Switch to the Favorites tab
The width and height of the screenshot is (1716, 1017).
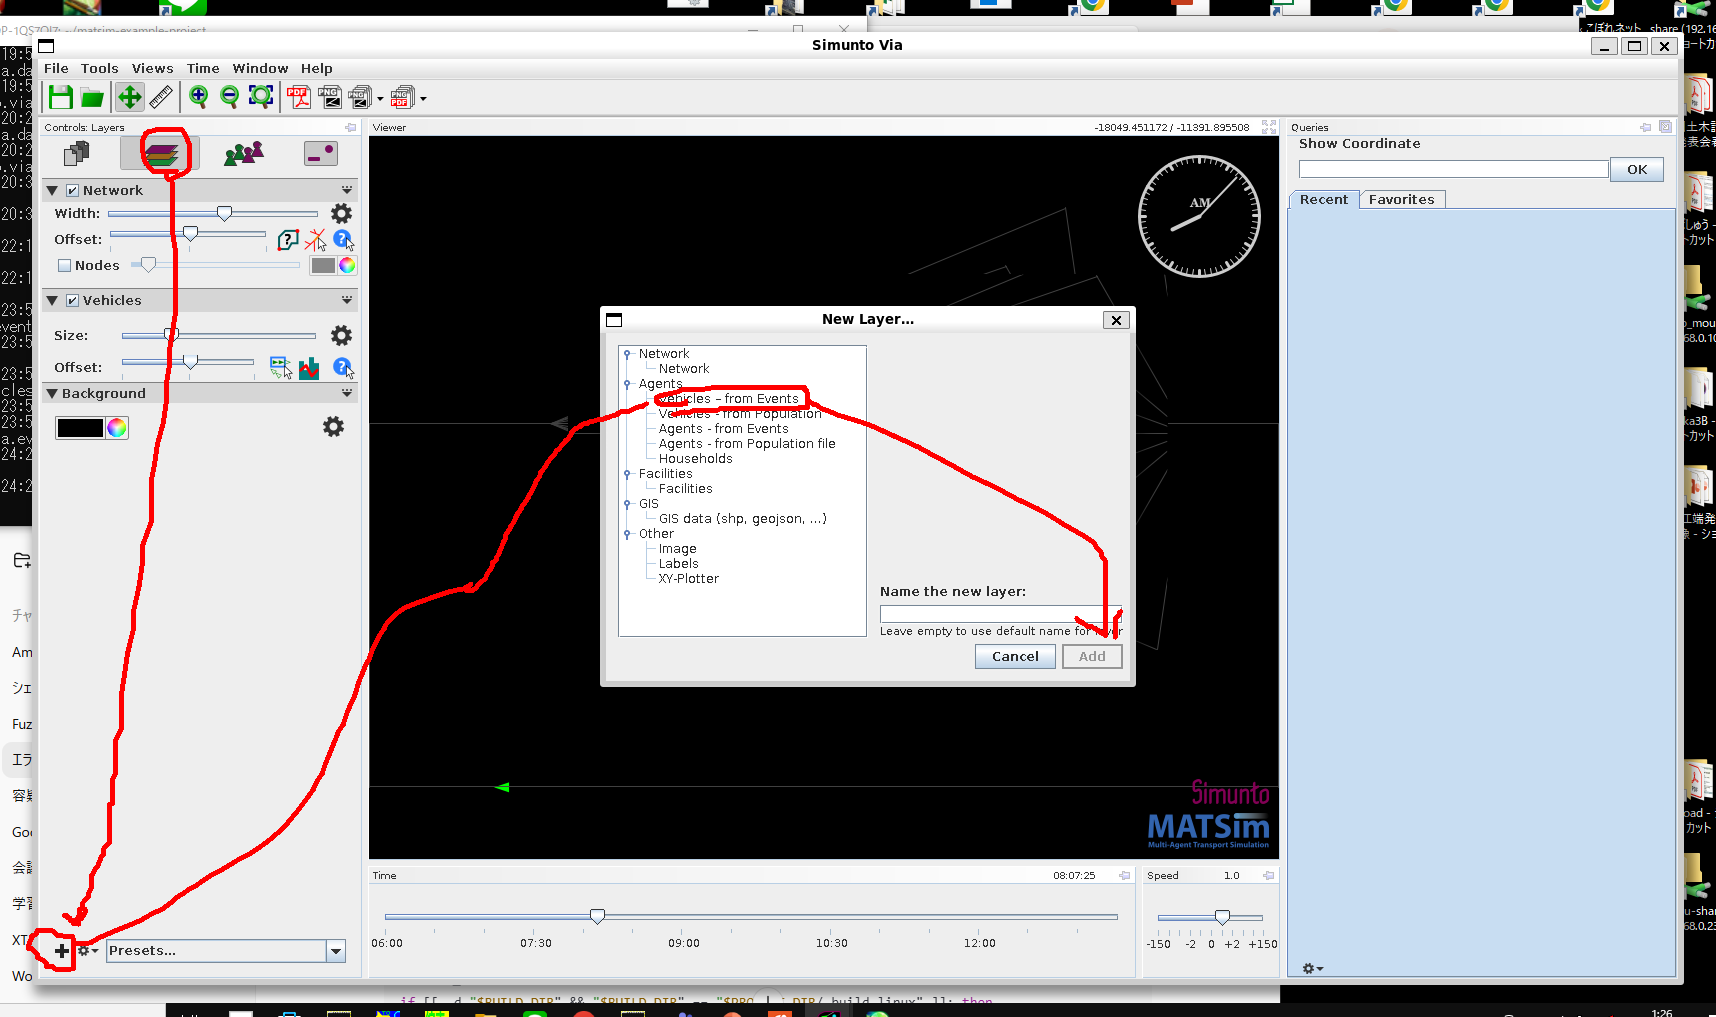click(x=1401, y=199)
